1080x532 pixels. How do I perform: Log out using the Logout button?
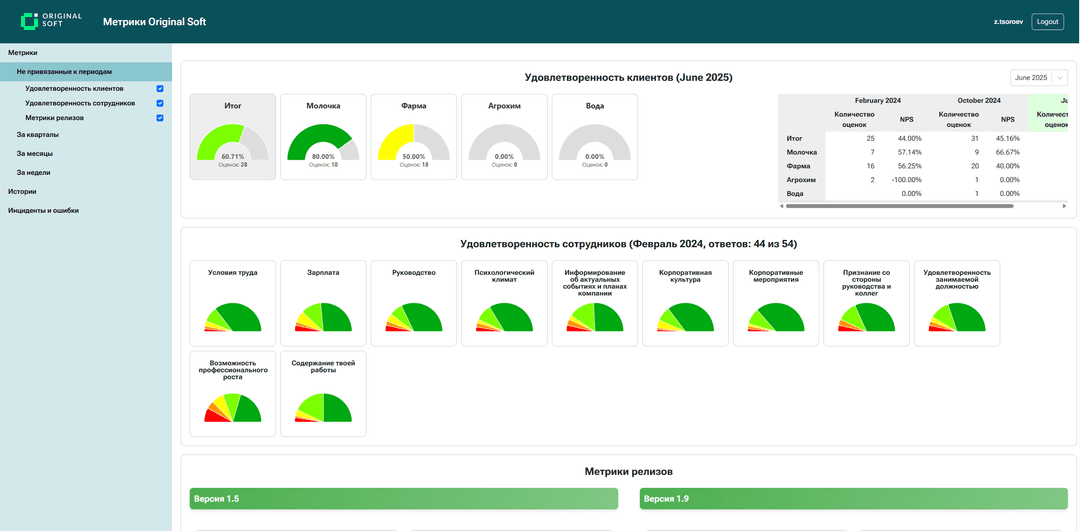coord(1047,21)
